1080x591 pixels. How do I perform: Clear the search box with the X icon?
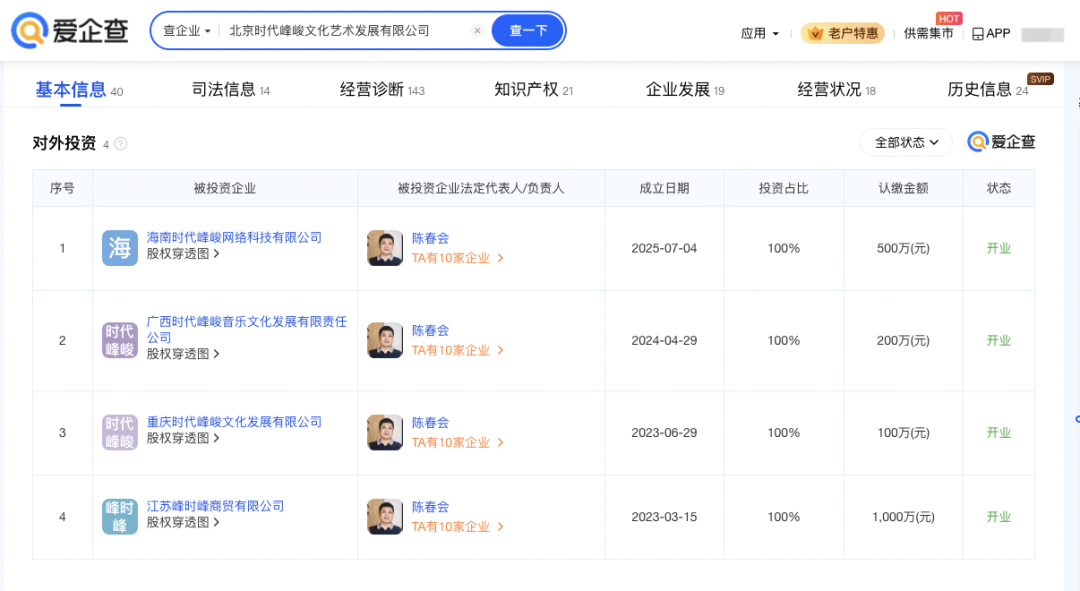click(x=477, y=31)
